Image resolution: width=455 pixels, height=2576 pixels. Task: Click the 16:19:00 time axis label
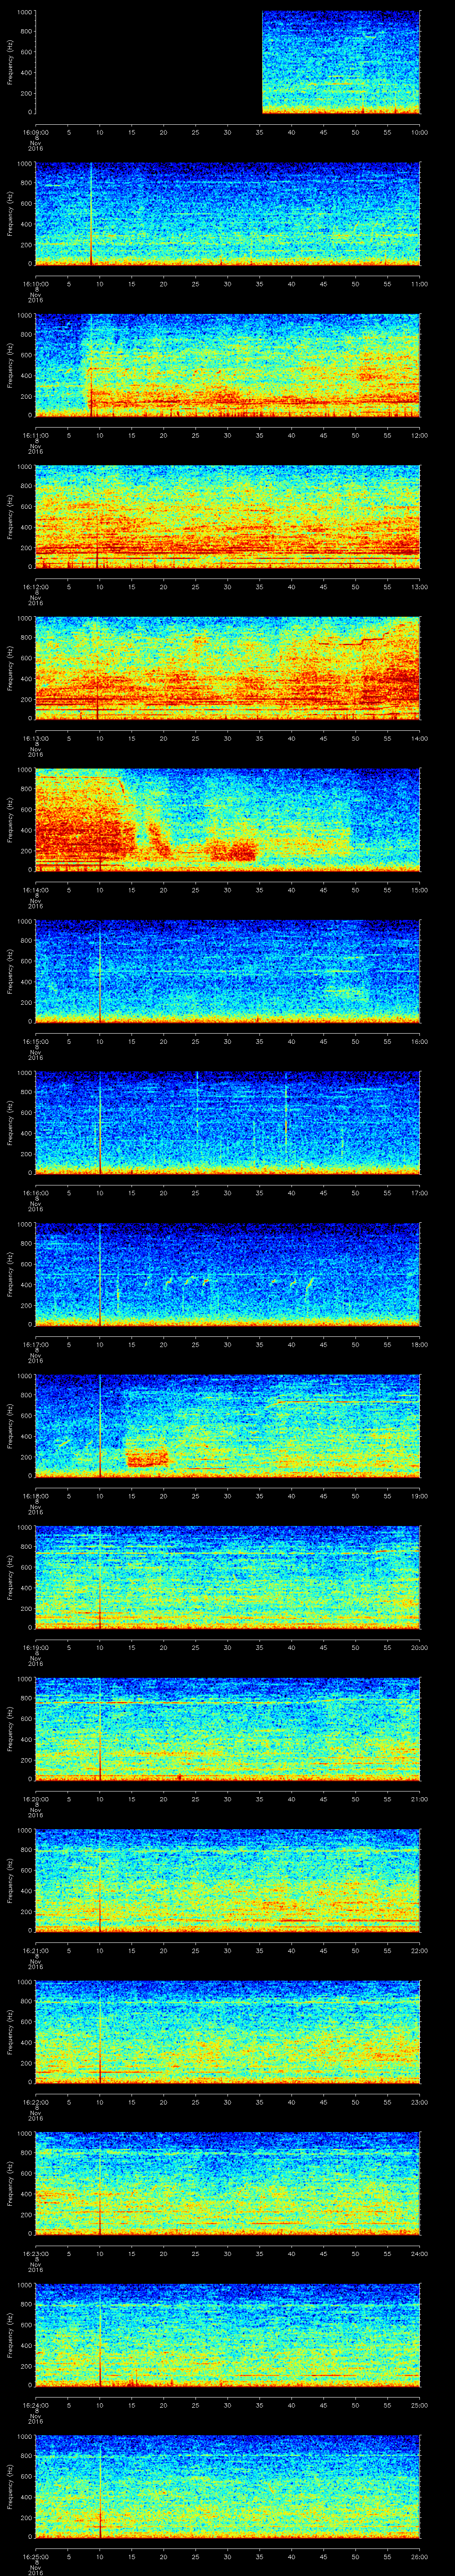[35, 1647]
